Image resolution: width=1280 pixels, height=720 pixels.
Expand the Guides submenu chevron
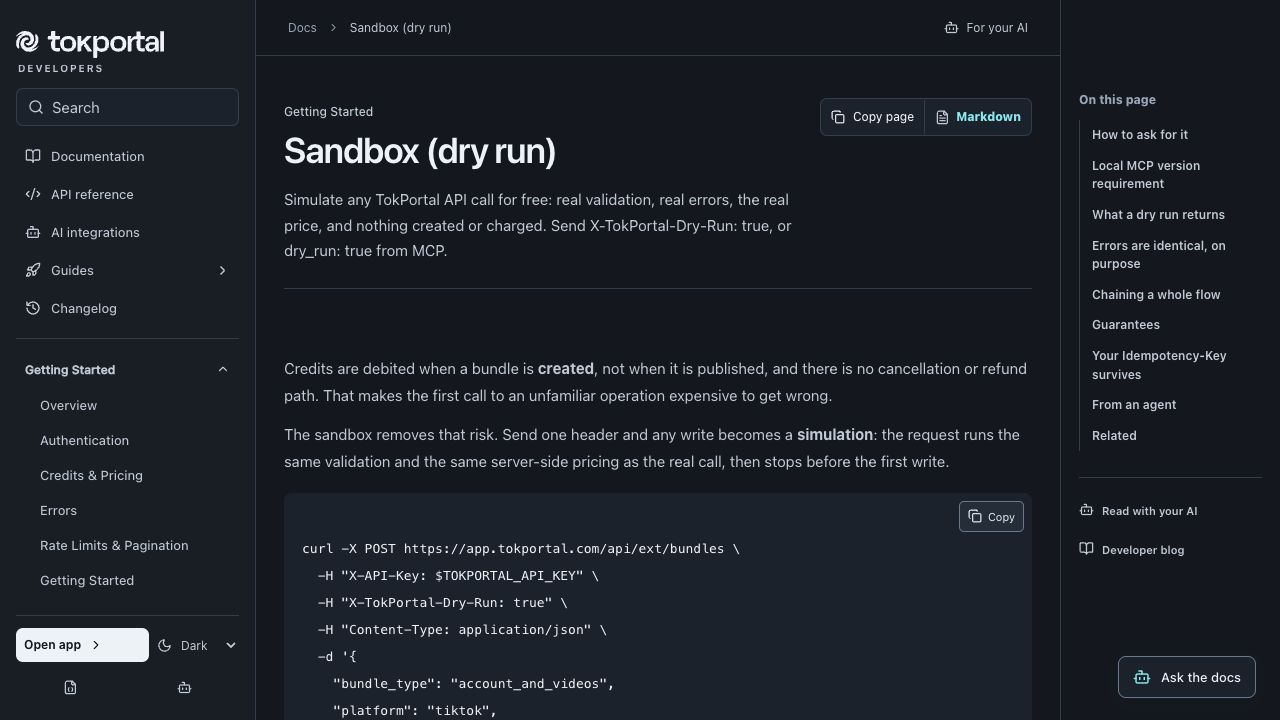tap(222, 270)
